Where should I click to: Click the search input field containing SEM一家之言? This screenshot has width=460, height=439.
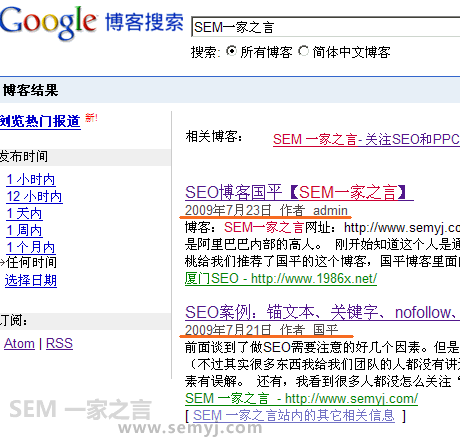[326, 27]
